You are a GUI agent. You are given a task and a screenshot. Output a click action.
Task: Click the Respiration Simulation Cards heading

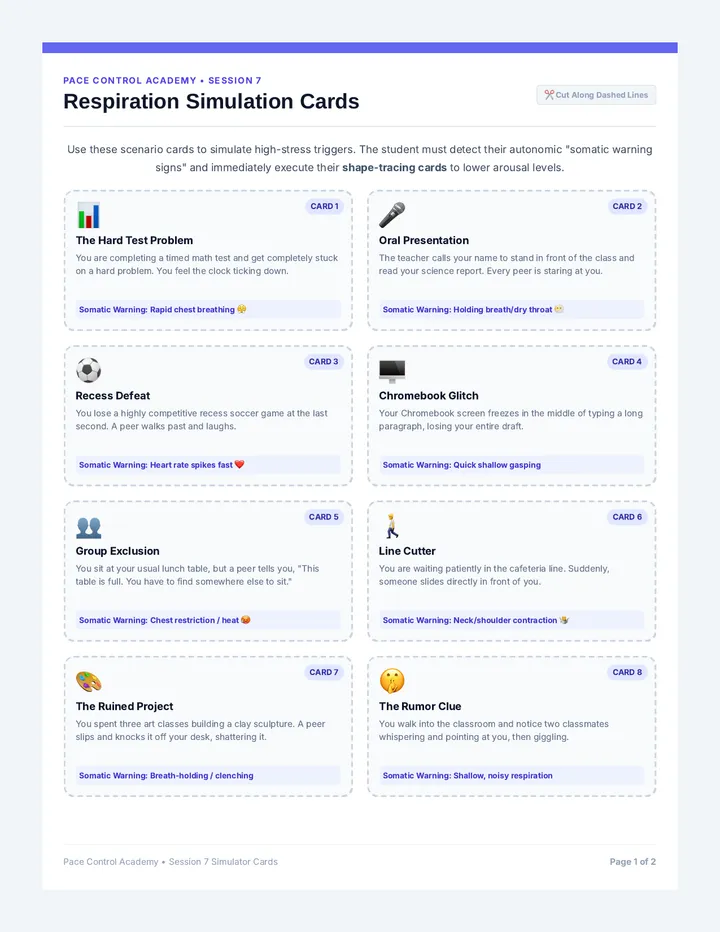point(211,102)
